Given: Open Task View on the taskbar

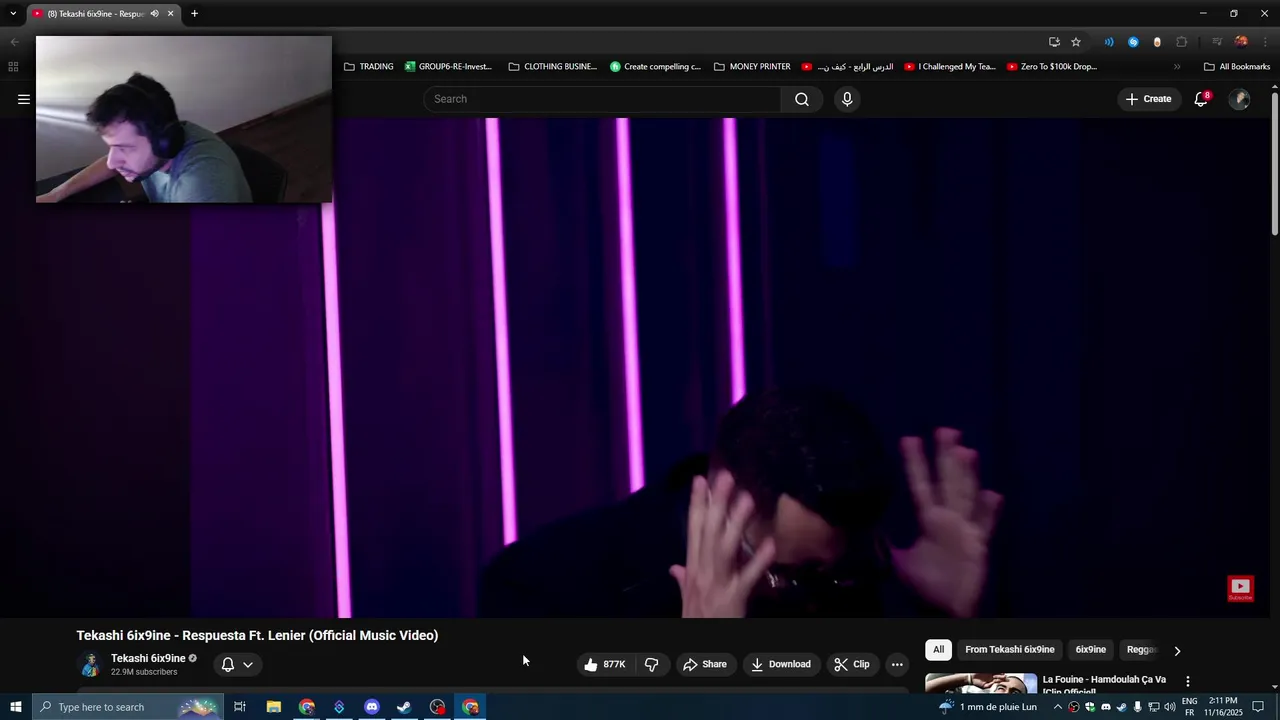Looking at the screenshot, I should click(240, 707).
